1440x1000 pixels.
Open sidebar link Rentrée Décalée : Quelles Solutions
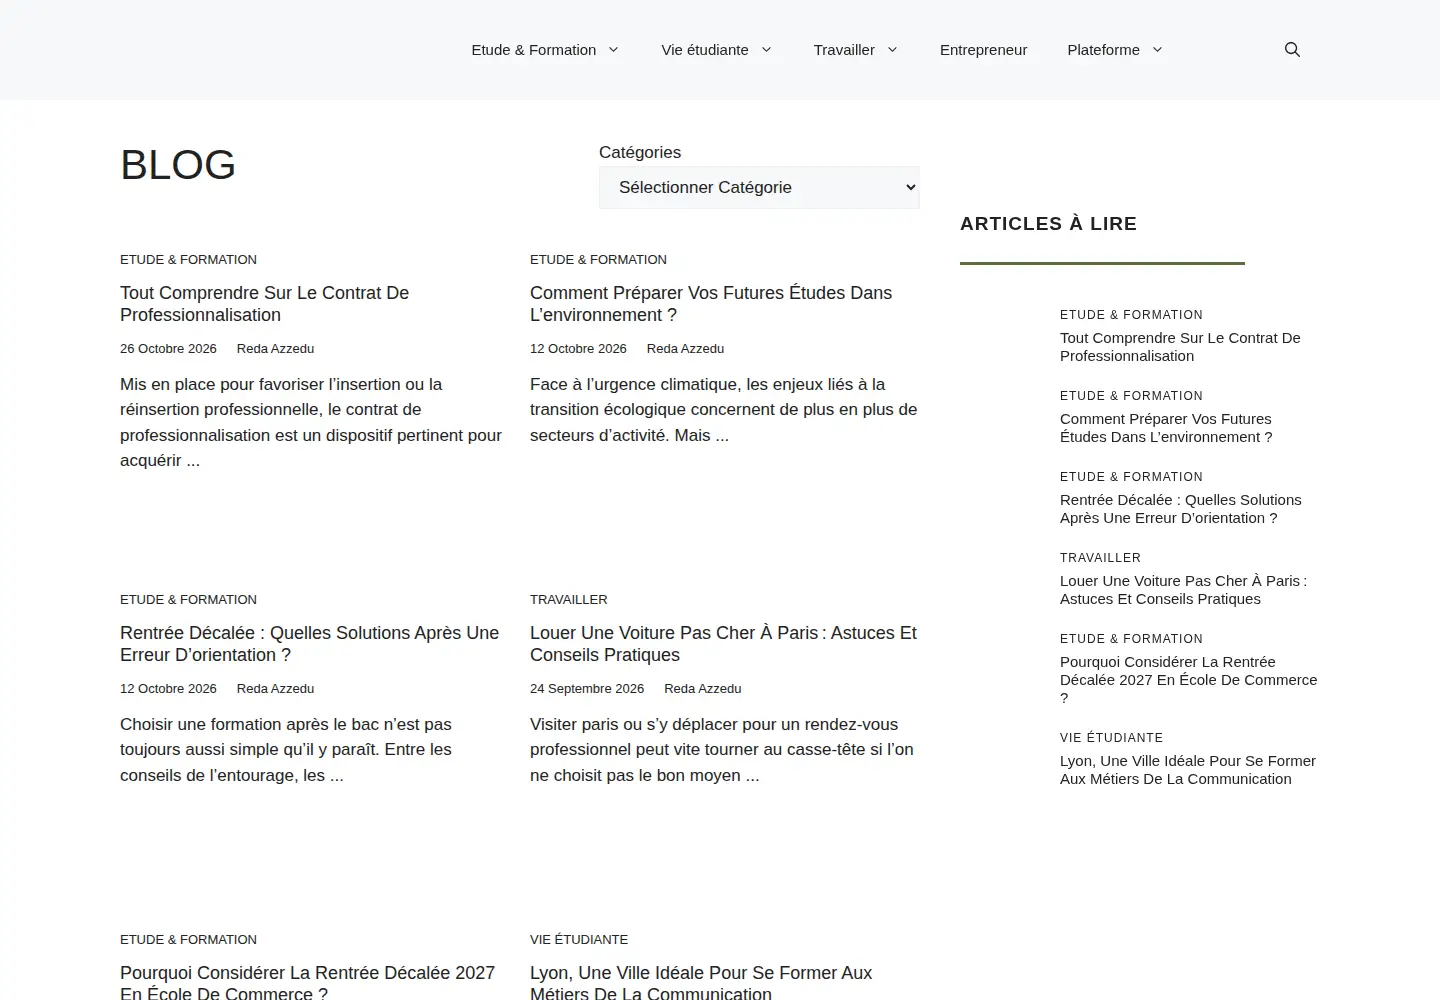pyautogui.click(x=1181, y=509)
